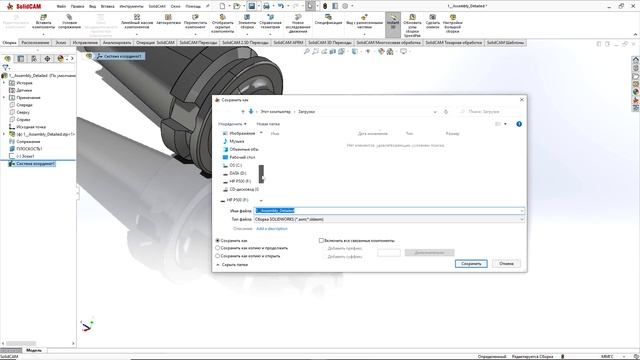Open the SolidCAM menu

(x=157, y=6)
